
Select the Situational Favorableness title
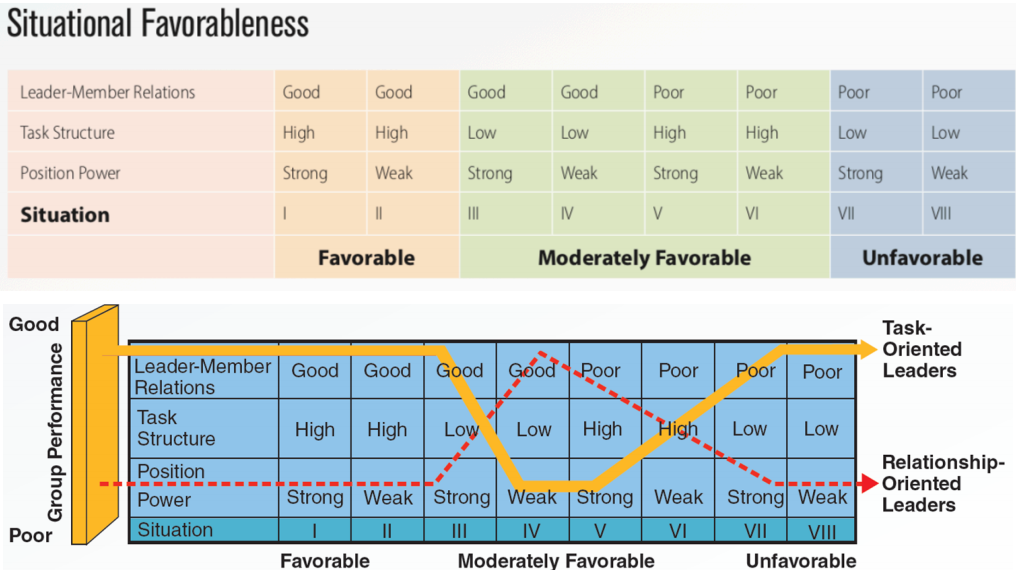click(x=157, y=24)
